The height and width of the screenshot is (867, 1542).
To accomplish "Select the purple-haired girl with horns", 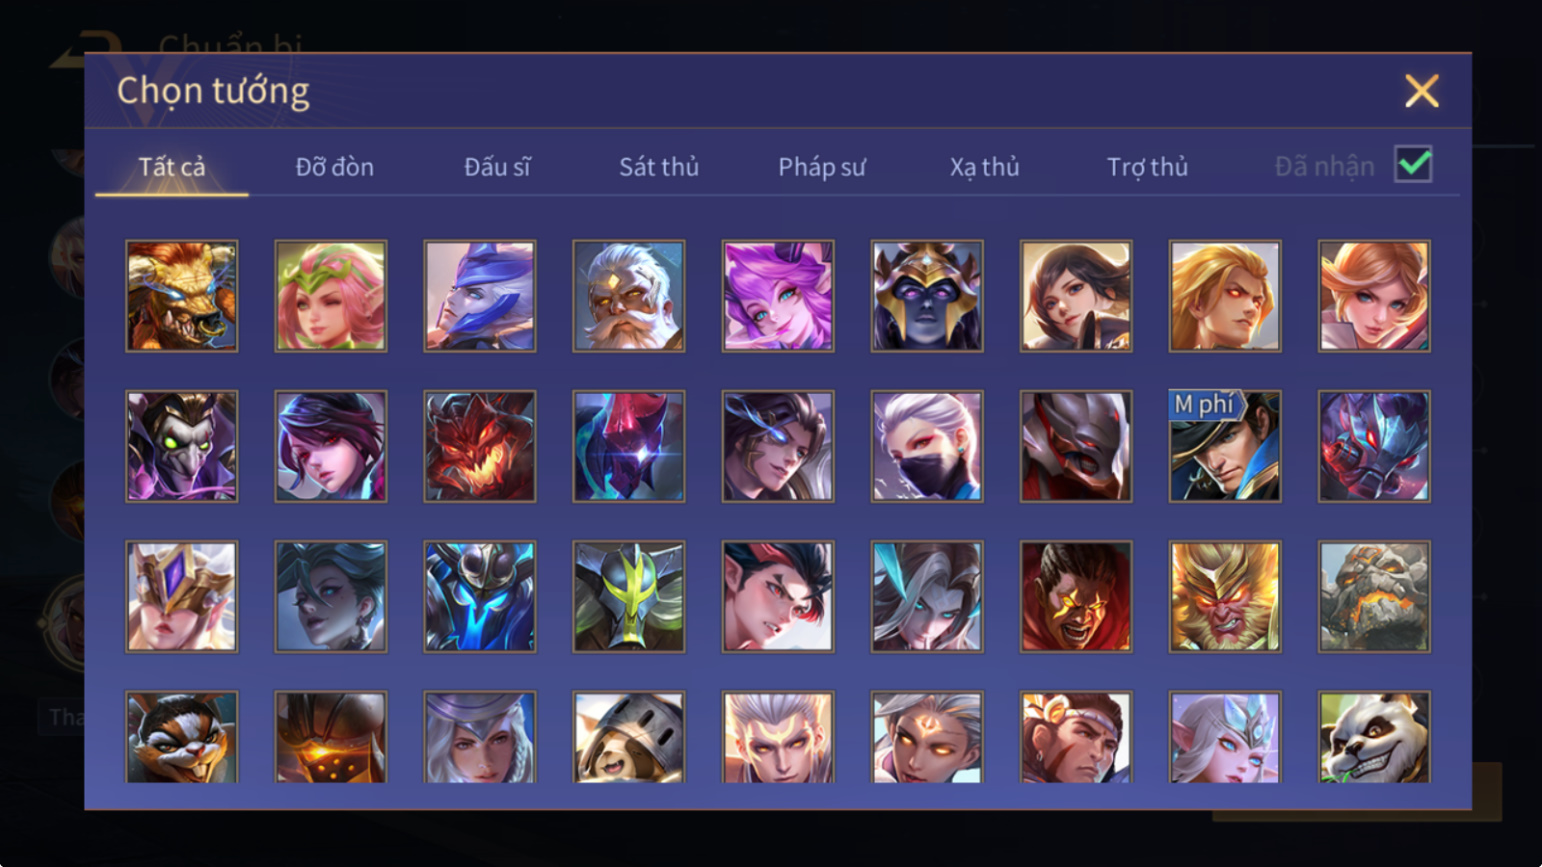I will click(778, 296).
